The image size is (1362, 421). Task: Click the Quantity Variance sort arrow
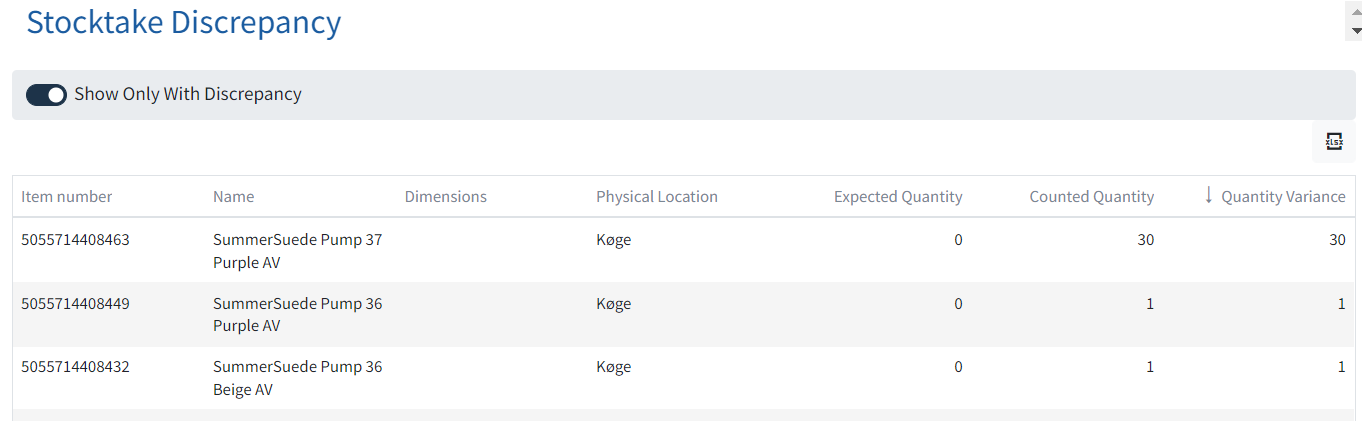1208,195
